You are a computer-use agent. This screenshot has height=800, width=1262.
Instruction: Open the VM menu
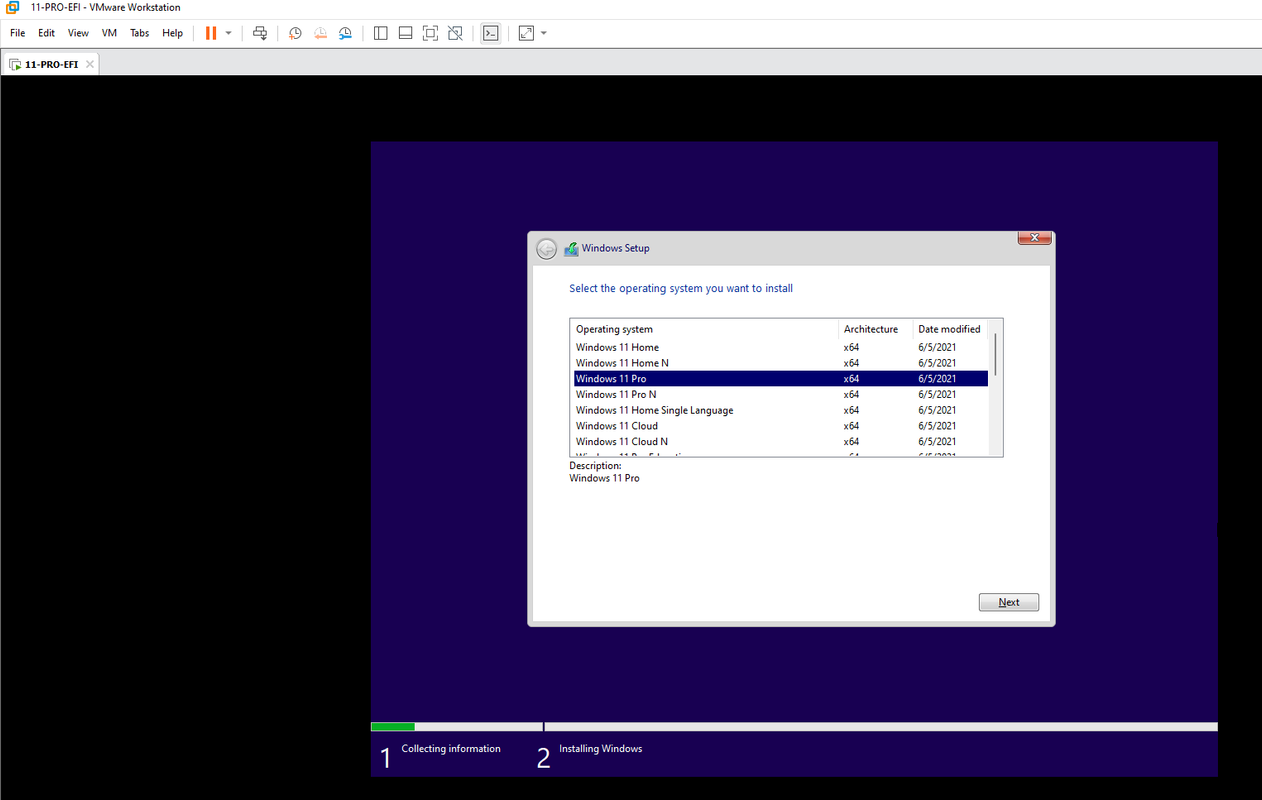[109, 33]
